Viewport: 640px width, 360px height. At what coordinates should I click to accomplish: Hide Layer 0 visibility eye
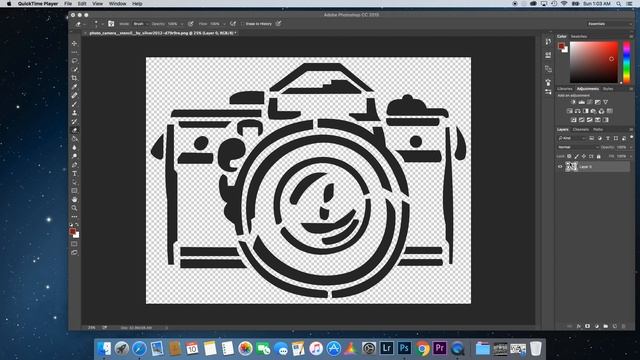point(560,167)
